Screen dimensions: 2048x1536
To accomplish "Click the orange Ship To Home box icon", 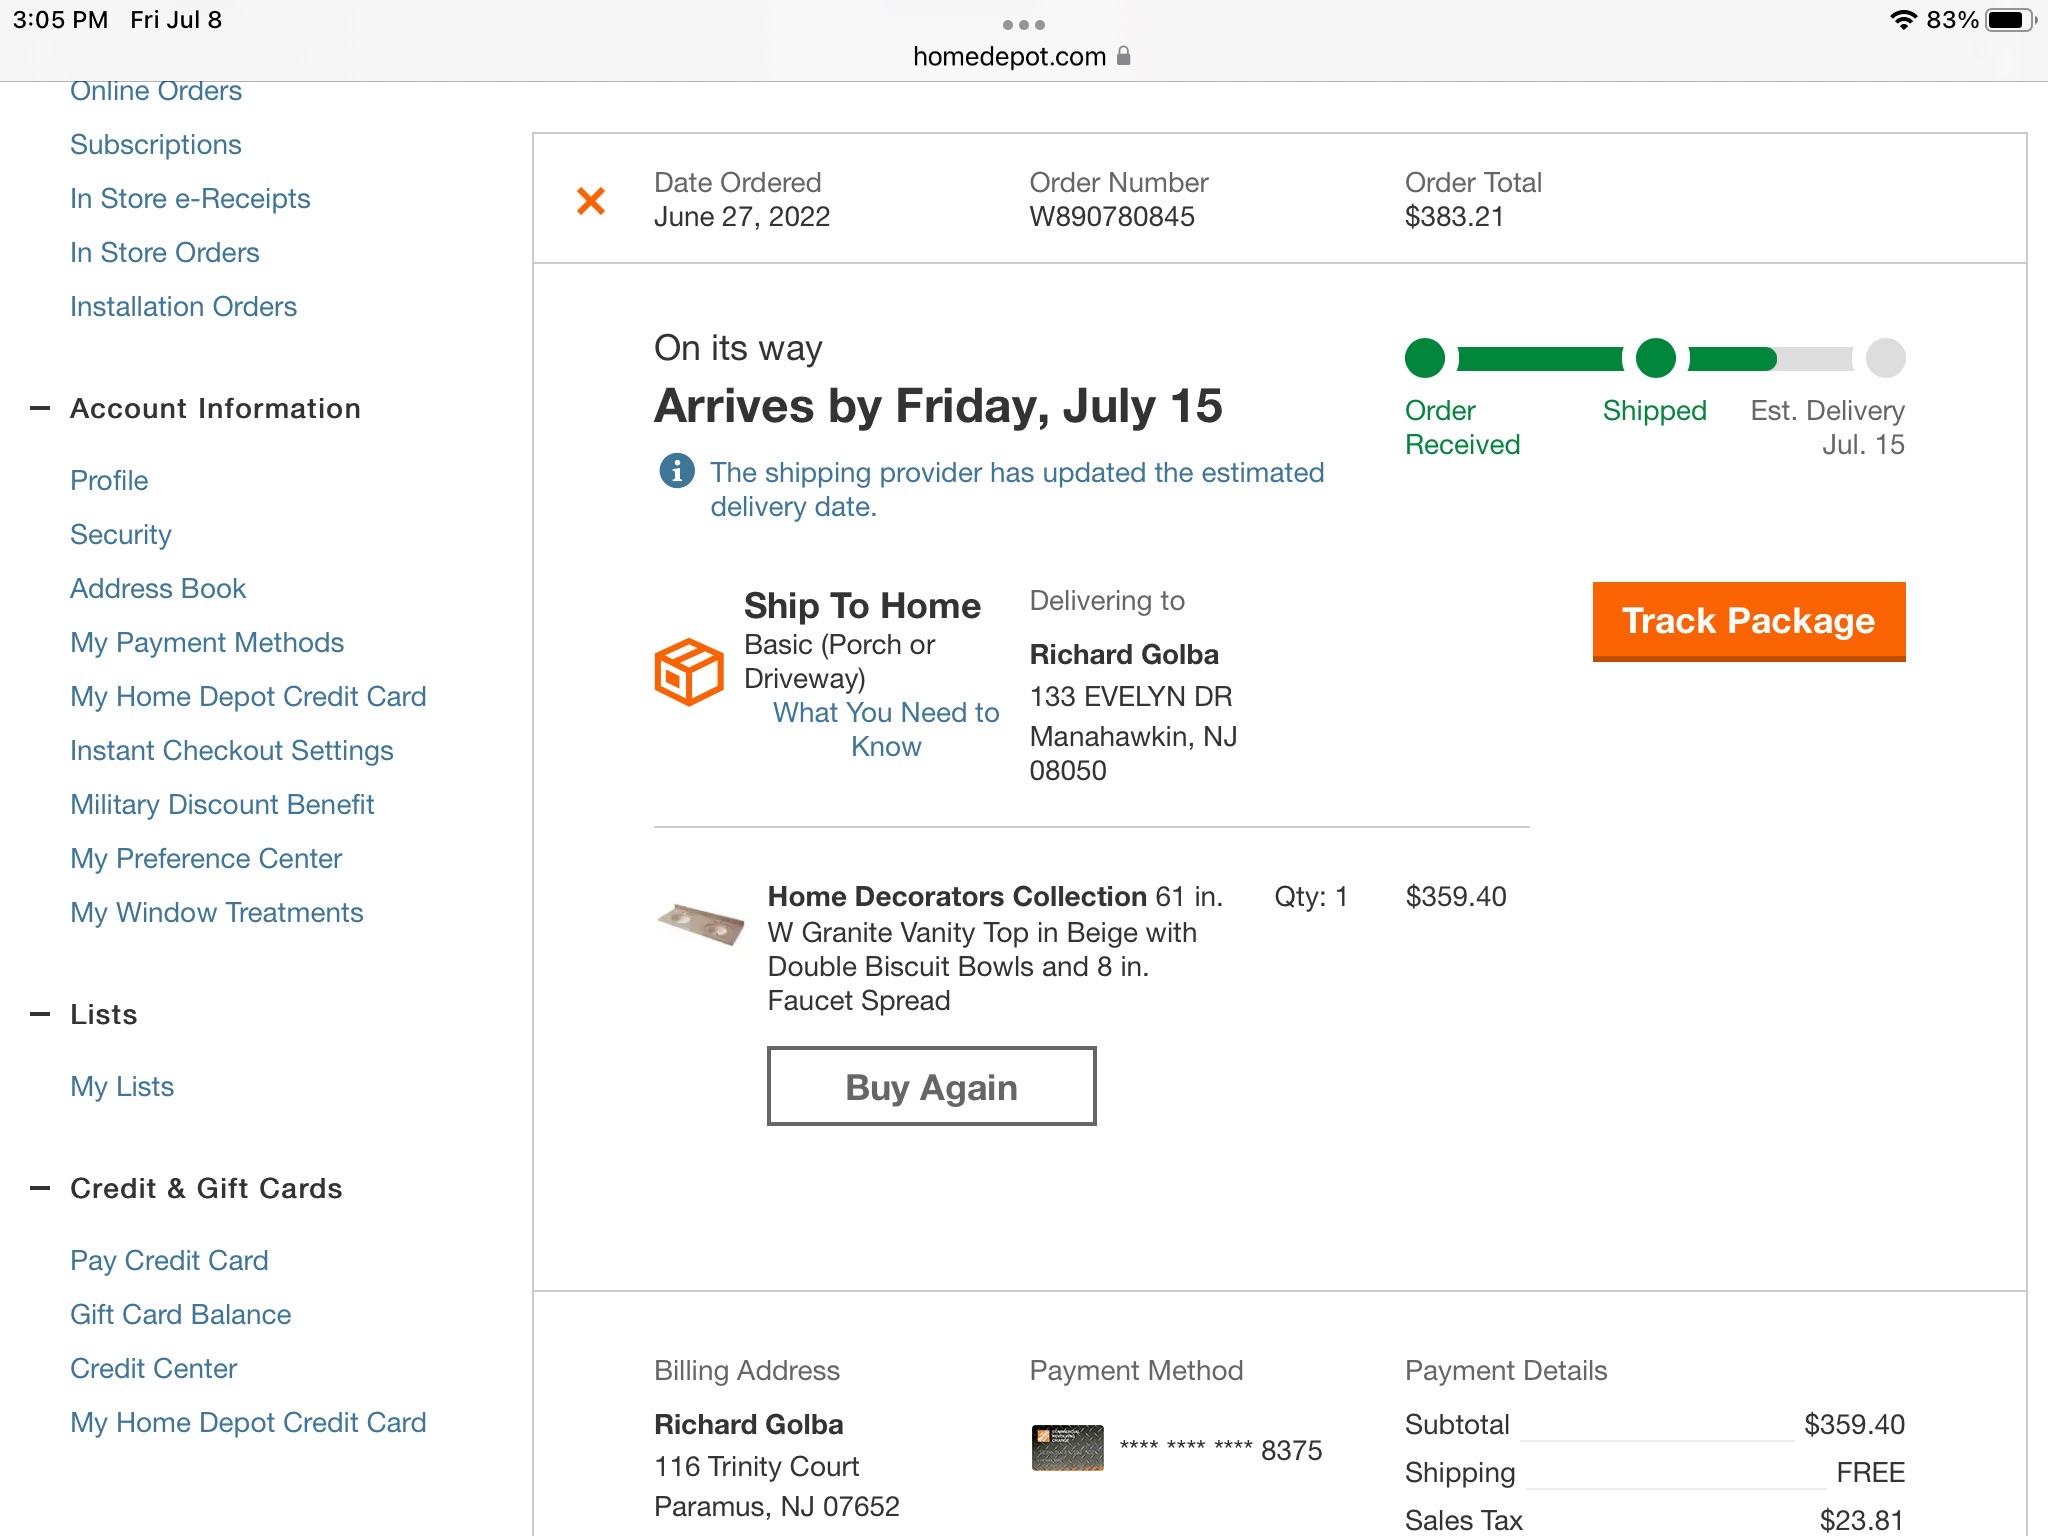I will coord(688,672).
